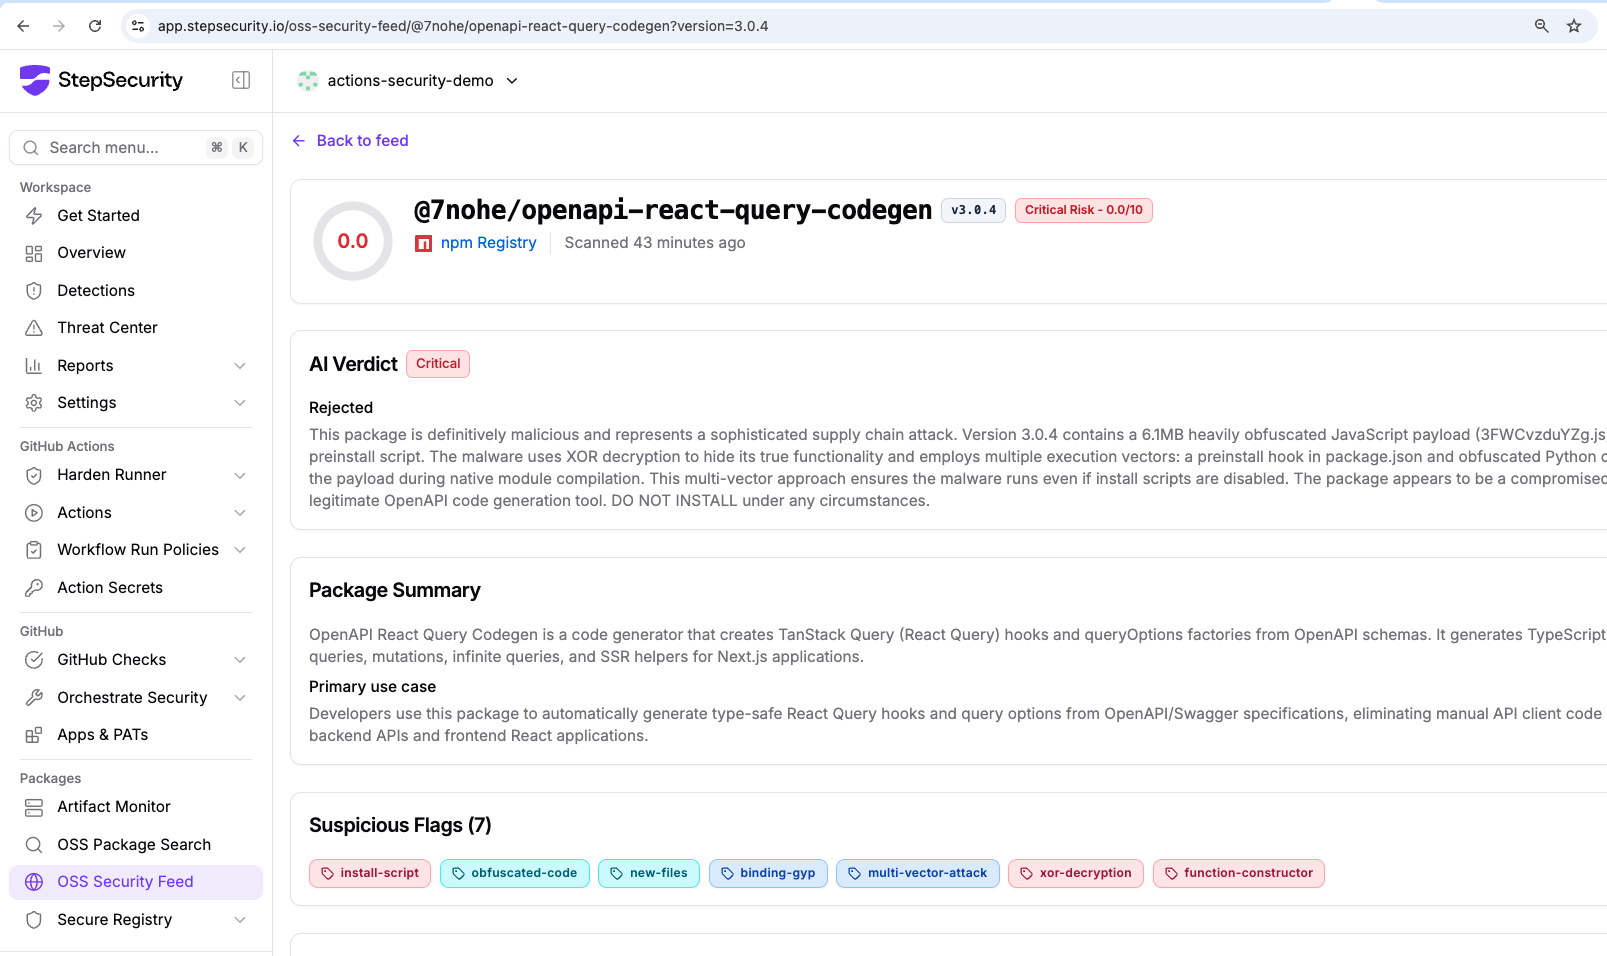
Task: Click the new-files flag tag
Action: pos(649,873)
